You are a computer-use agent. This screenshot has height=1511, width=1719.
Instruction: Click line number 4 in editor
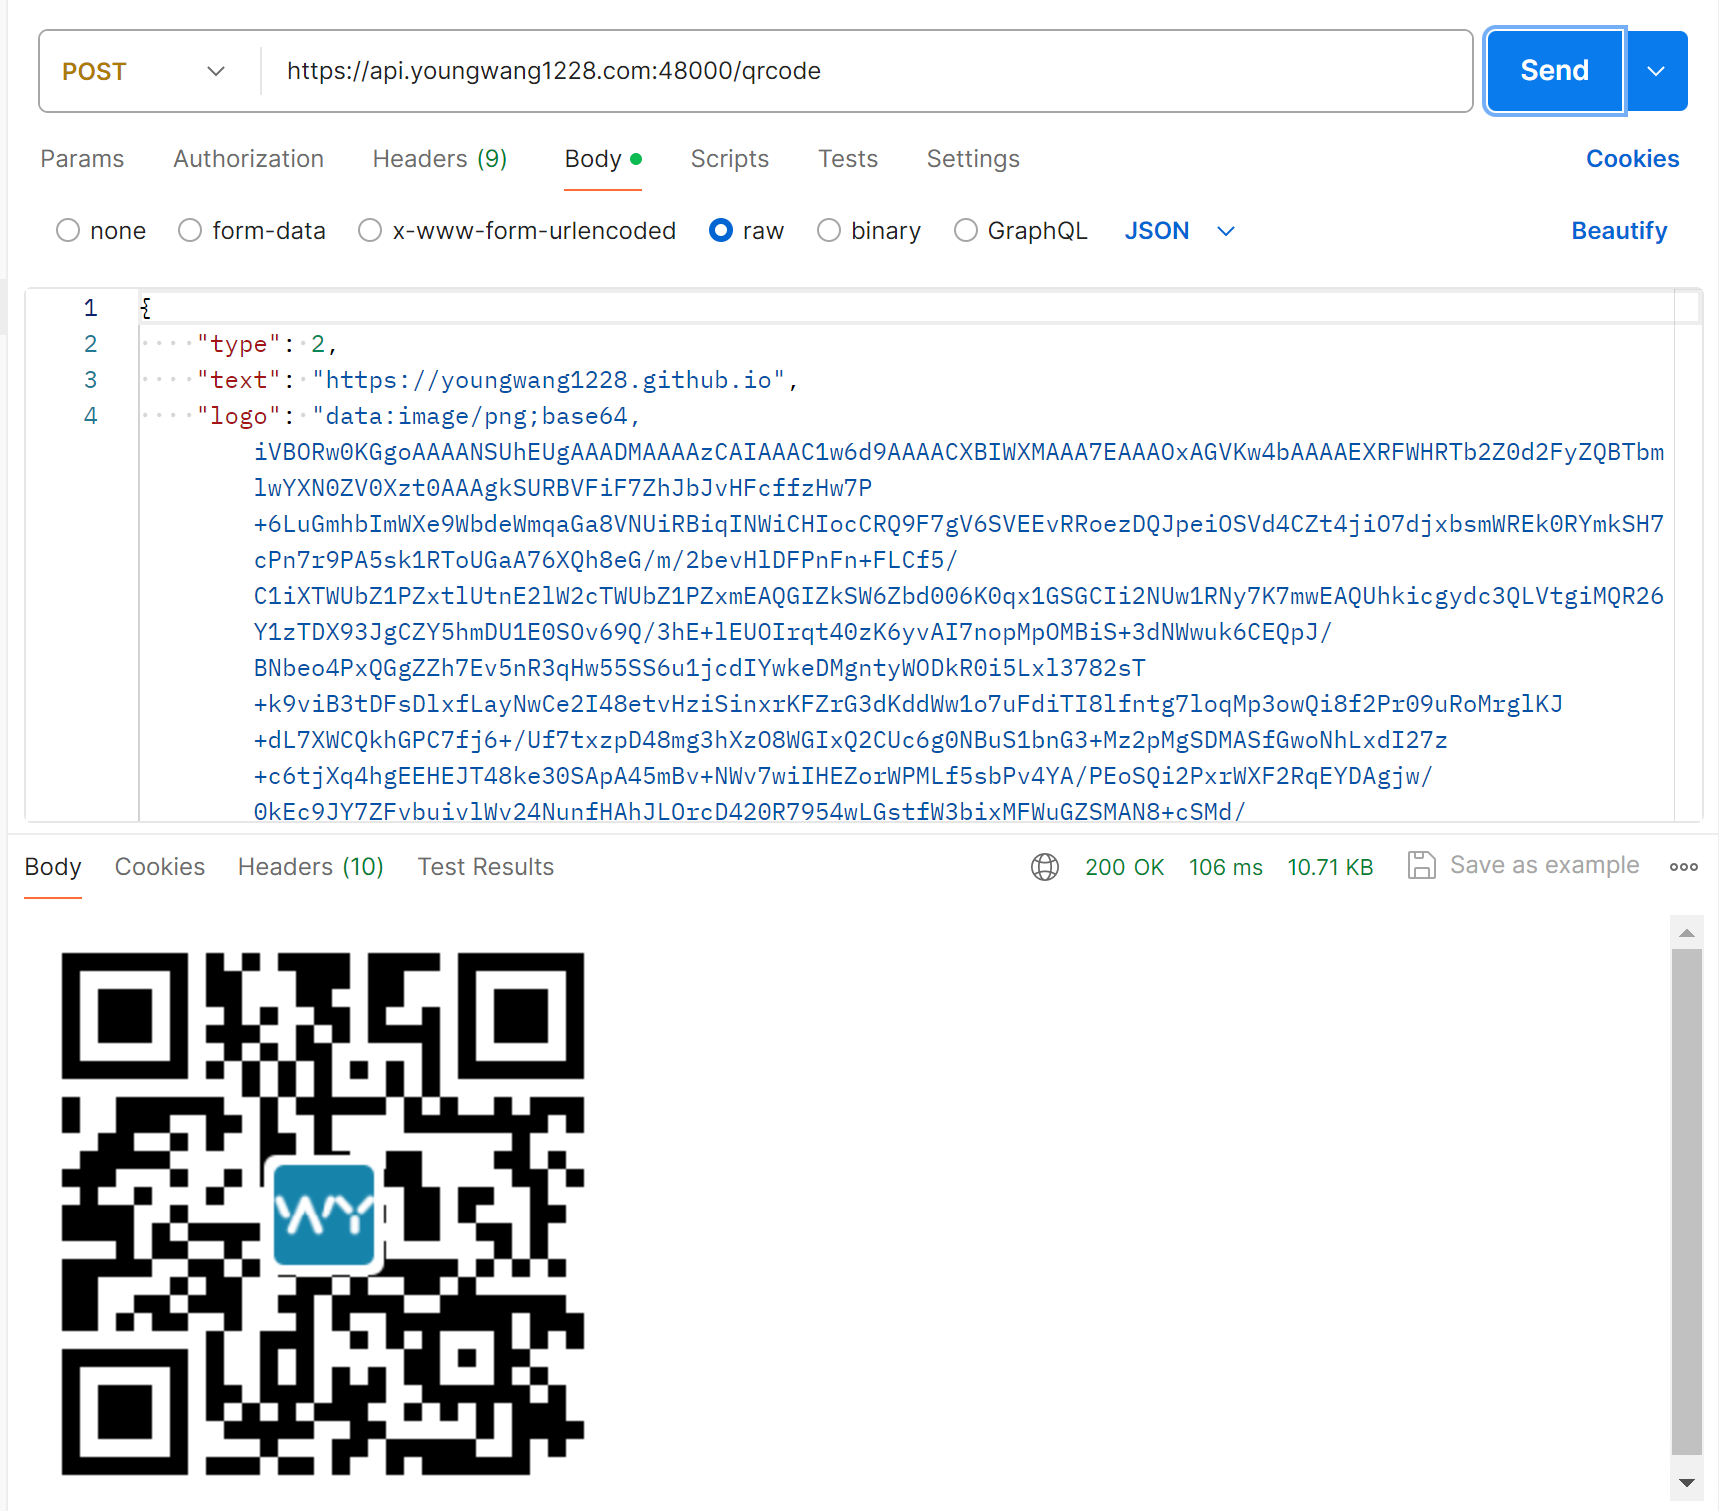(x=91, y=416)
